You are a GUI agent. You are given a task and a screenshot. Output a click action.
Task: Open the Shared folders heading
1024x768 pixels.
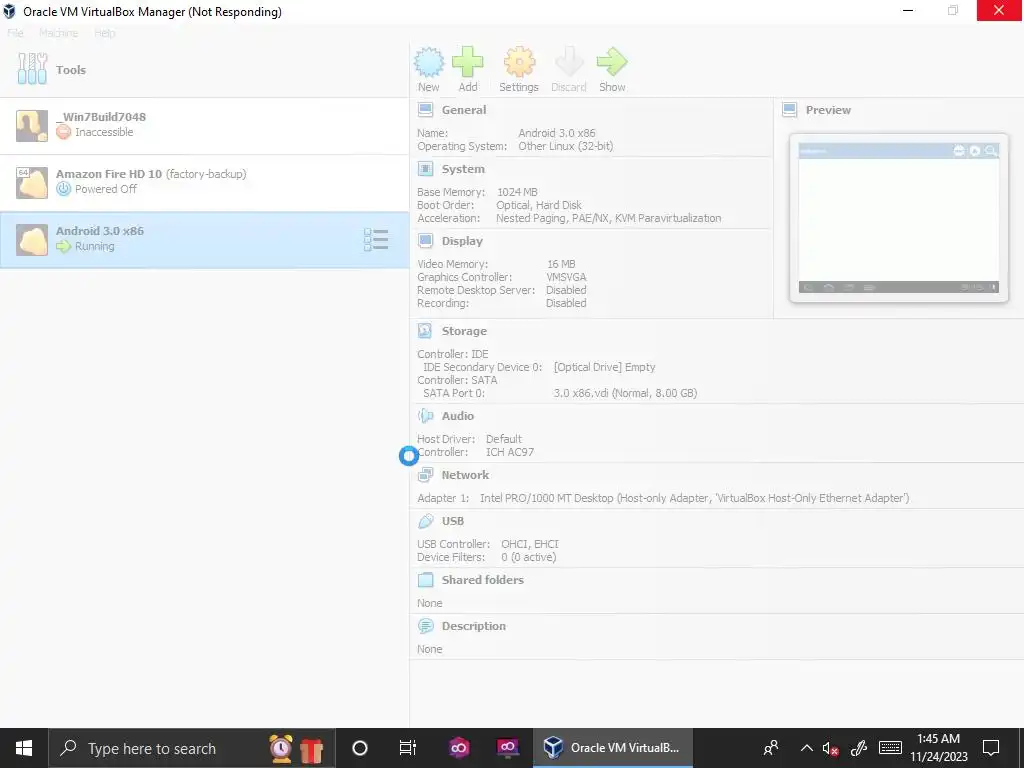483,580
